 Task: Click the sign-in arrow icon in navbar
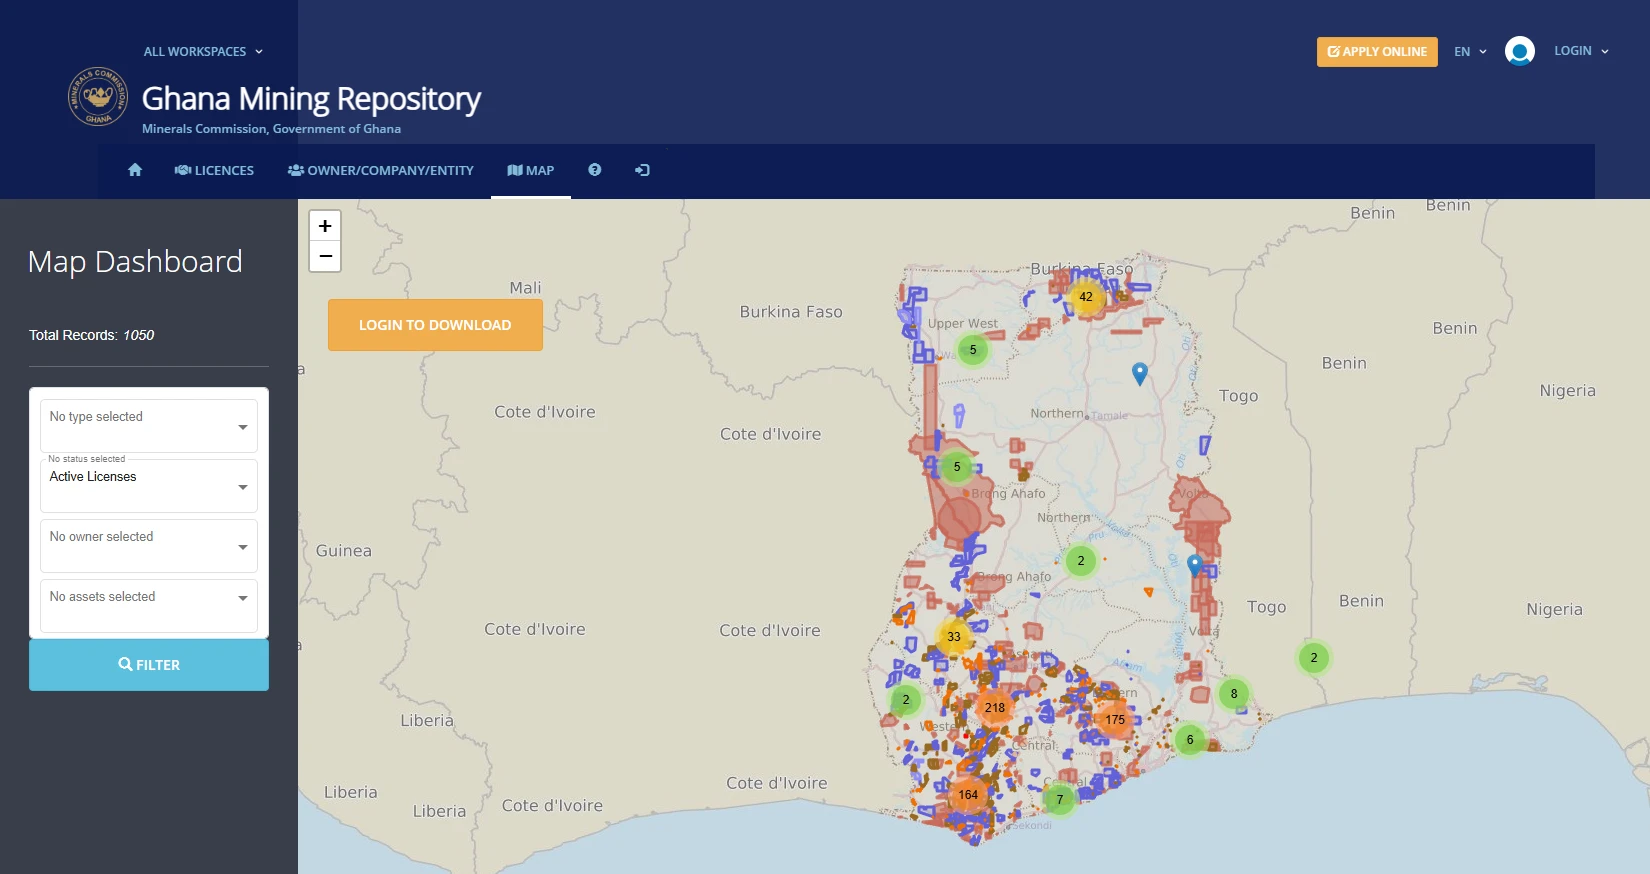642,170
